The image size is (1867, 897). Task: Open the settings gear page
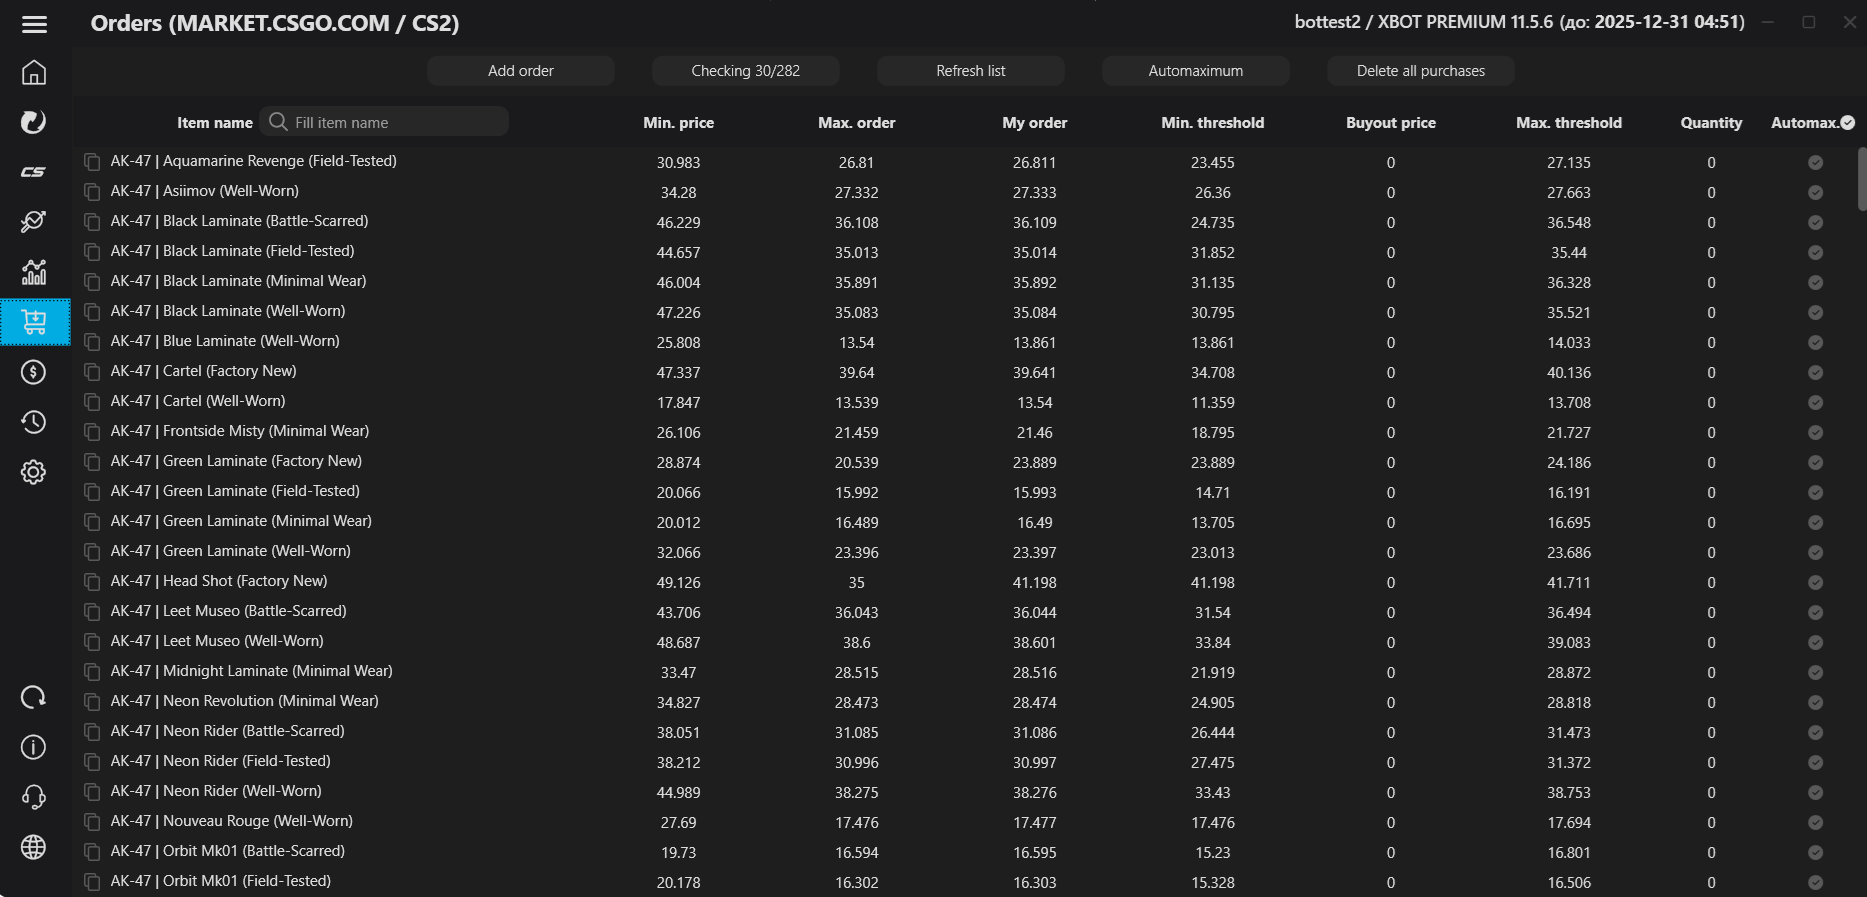tap(34, 472)
